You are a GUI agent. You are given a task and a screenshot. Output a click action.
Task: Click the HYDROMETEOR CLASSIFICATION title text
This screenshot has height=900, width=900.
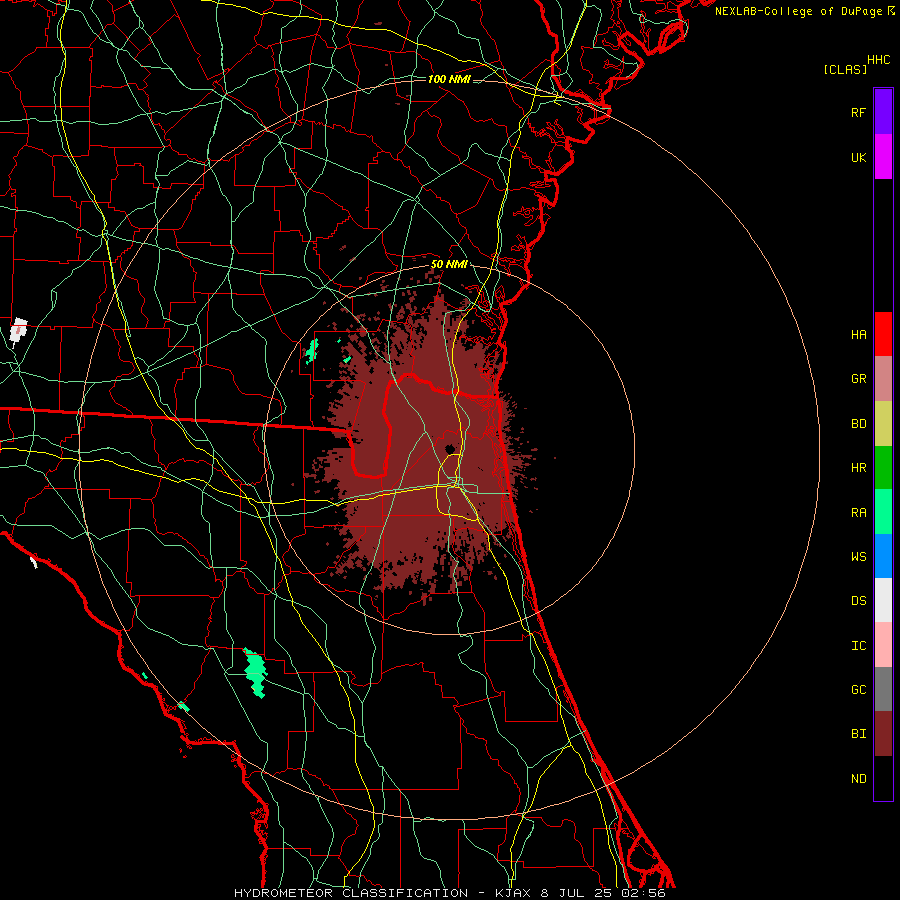(351, 893)
